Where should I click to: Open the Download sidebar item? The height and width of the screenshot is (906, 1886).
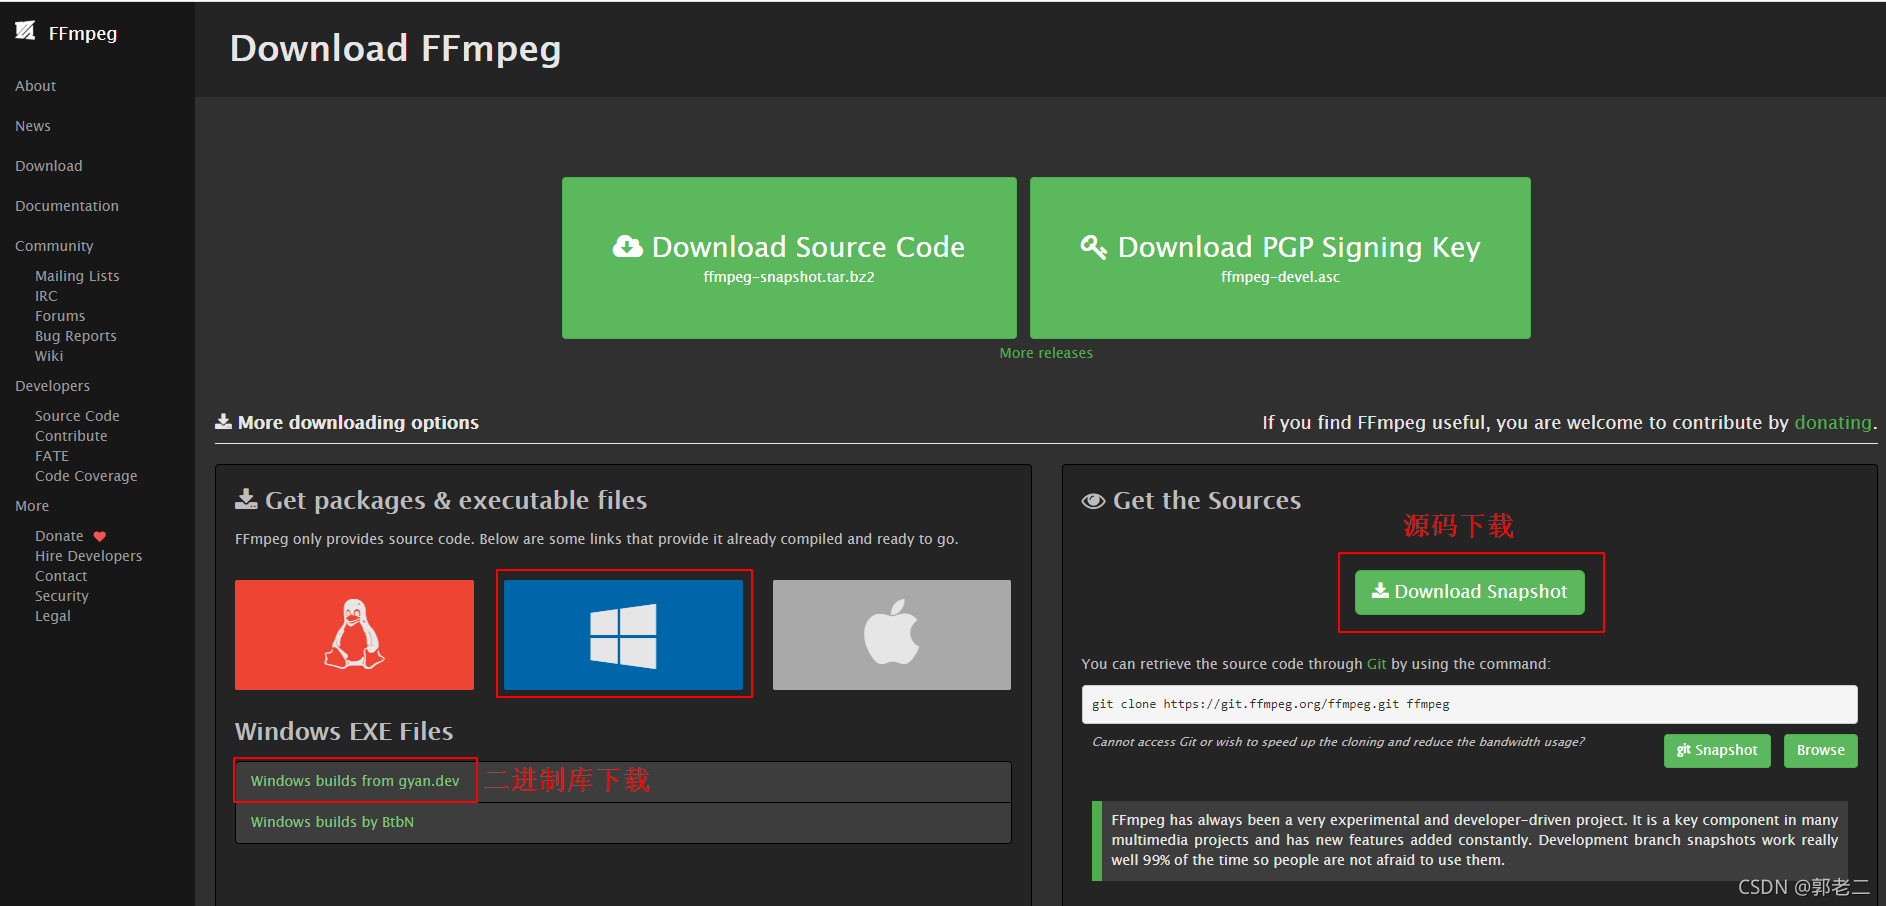[x=49, y=166]
